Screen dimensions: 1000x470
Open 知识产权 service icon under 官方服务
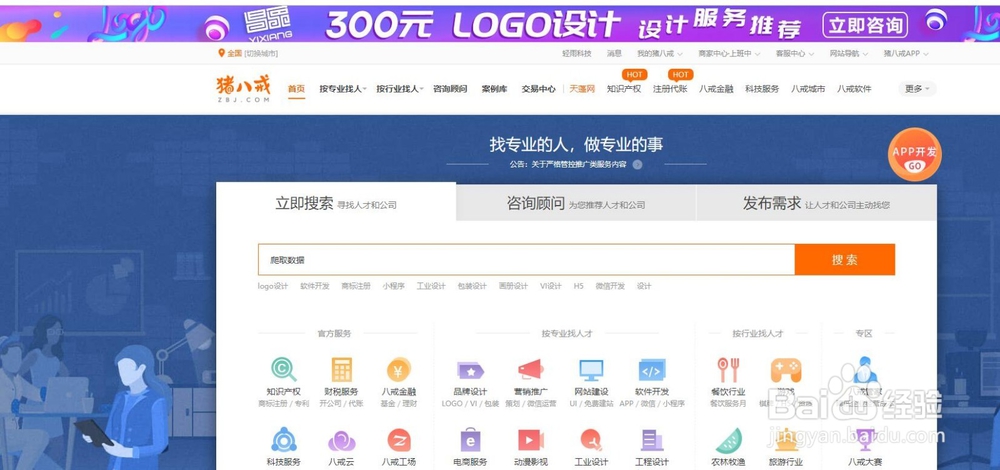point(284,369)
